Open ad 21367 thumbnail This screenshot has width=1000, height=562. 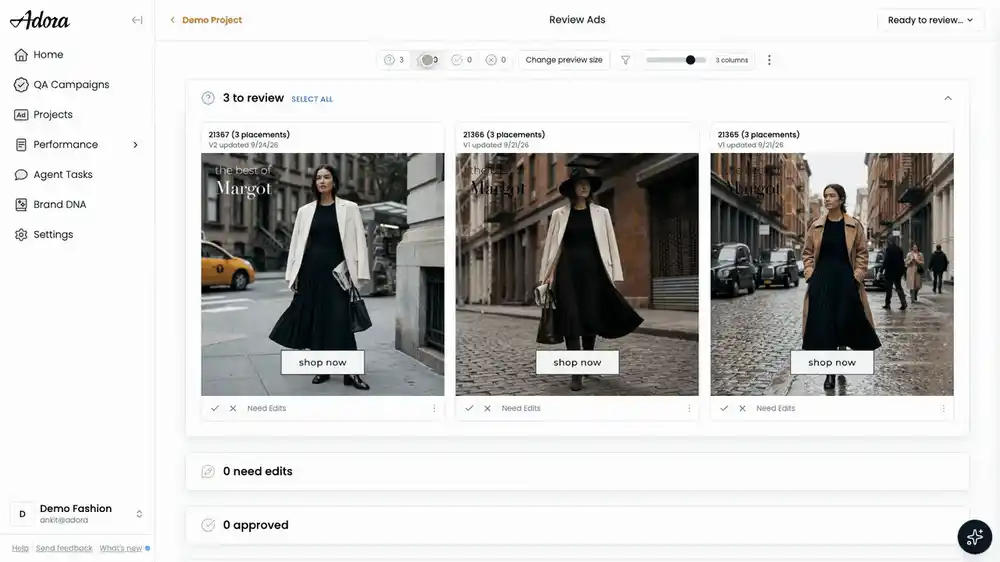323,274
